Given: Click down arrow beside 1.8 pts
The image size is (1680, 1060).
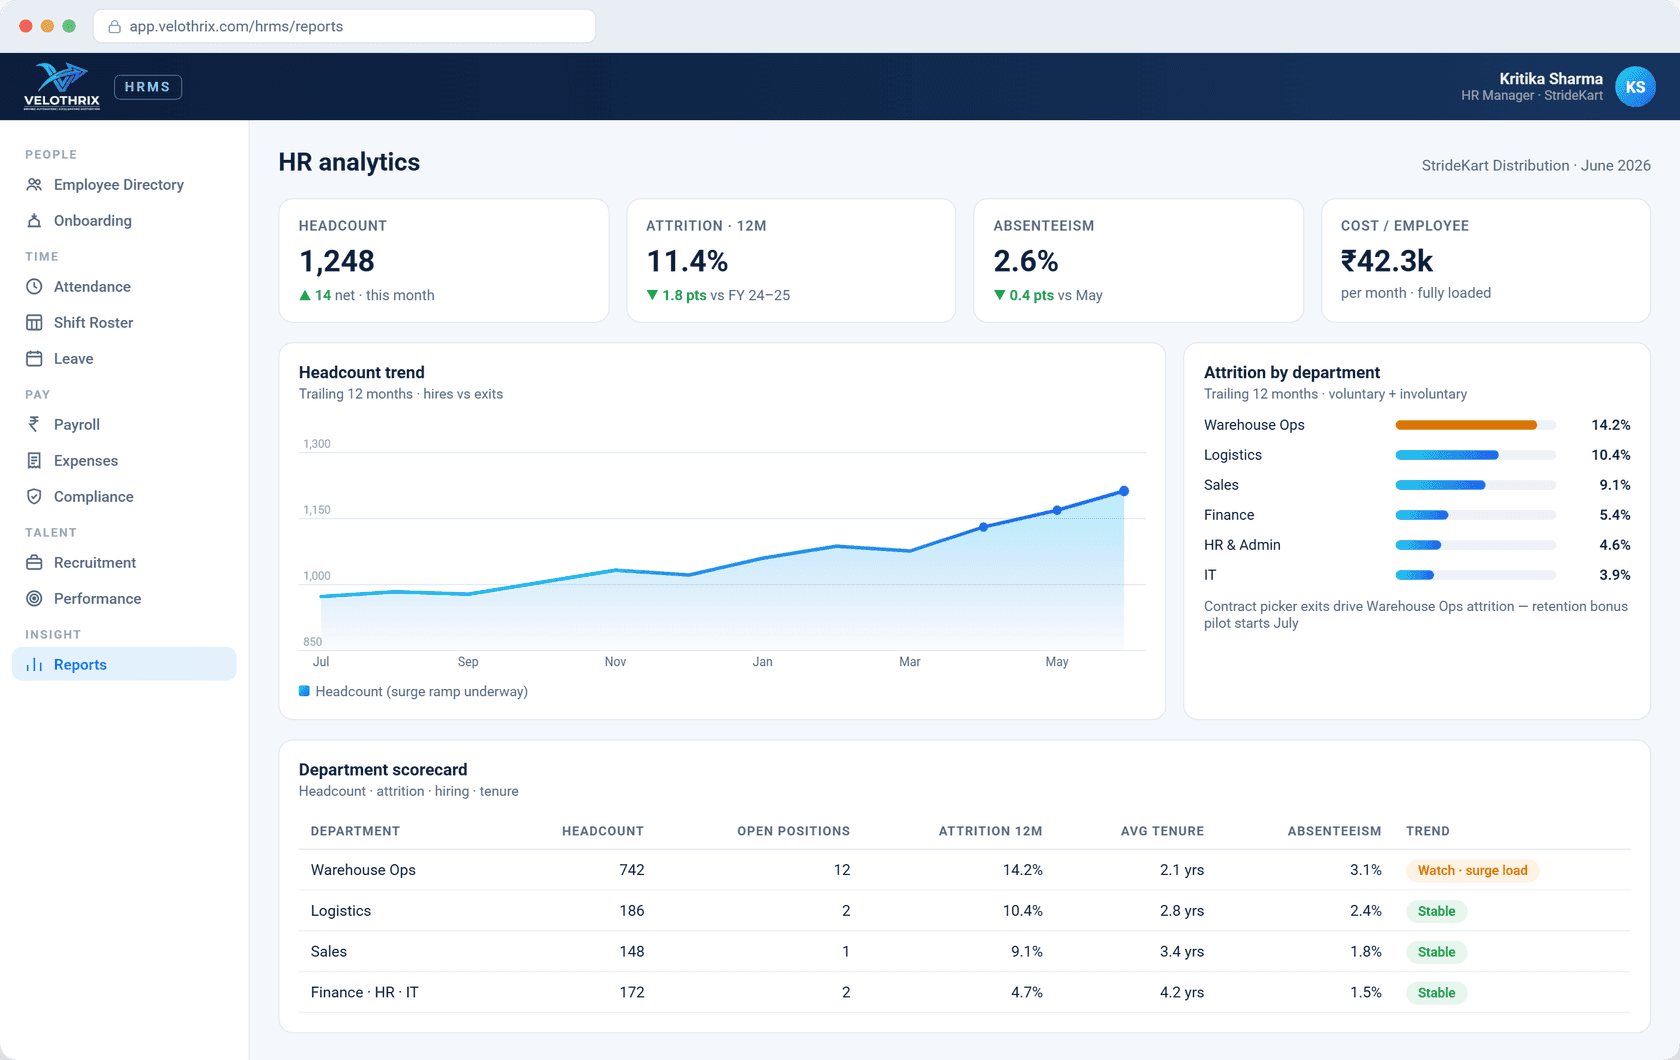Looking at the screenshot, I should pyautogui.click(x=652, y=295).
